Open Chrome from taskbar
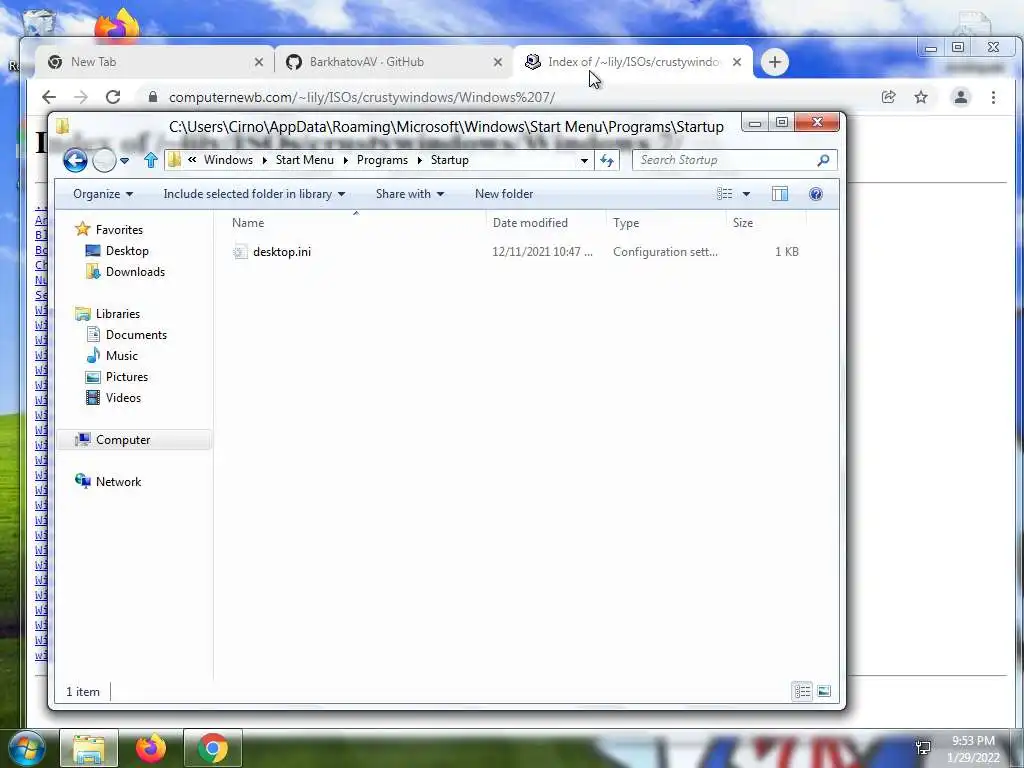Image resolution: width=1024 pixels, height=768 pixels. (x=212, y=749)
